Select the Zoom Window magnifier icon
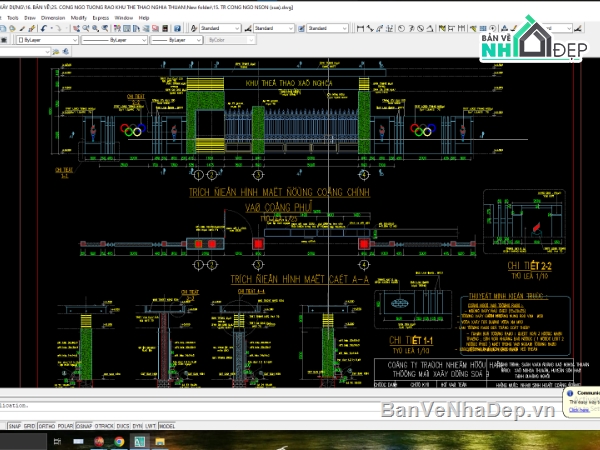The width and height of the screenshot is (600, 450). tap(95, 28)
